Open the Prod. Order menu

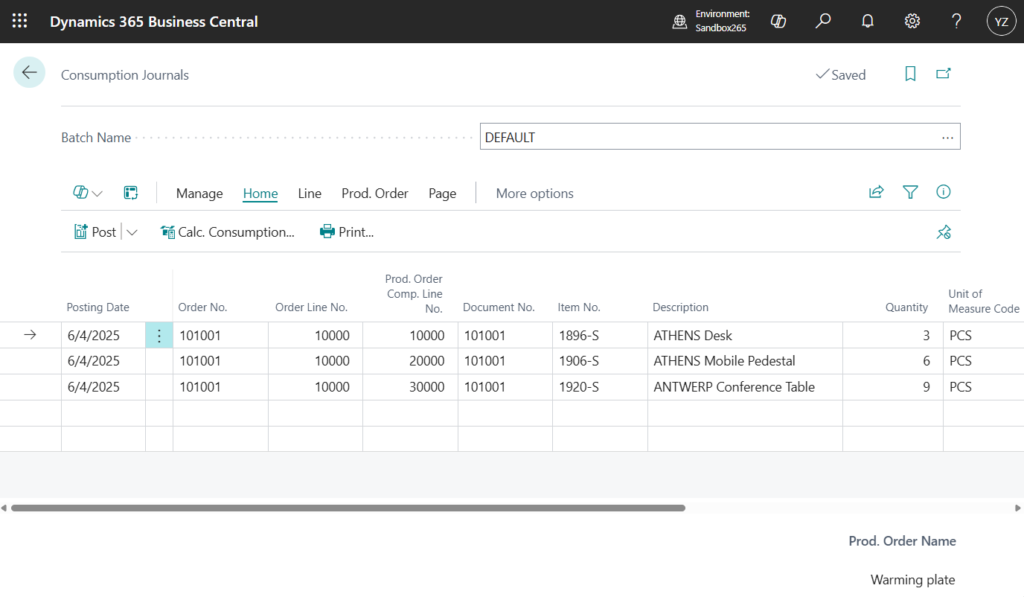pyautogui.click(x=374, y=194)
